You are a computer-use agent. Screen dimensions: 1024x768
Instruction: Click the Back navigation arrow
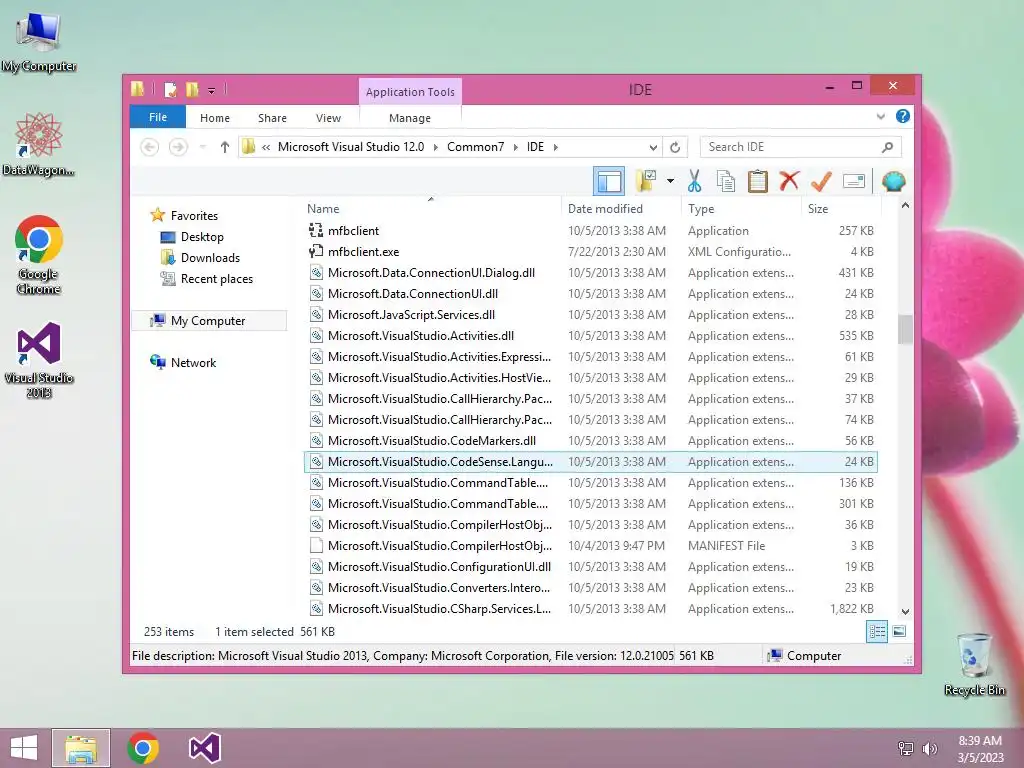pyautogui.click(x=150, y=147)
